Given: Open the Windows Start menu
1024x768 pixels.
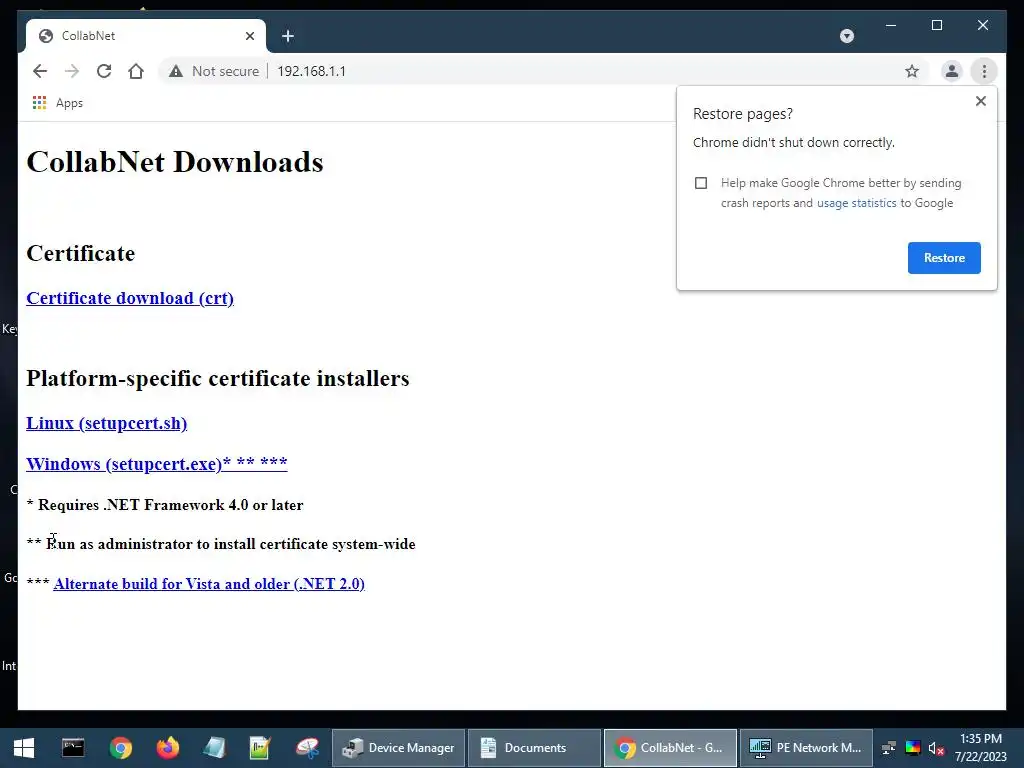Looking at the screenshot, I should click(24, 748).
